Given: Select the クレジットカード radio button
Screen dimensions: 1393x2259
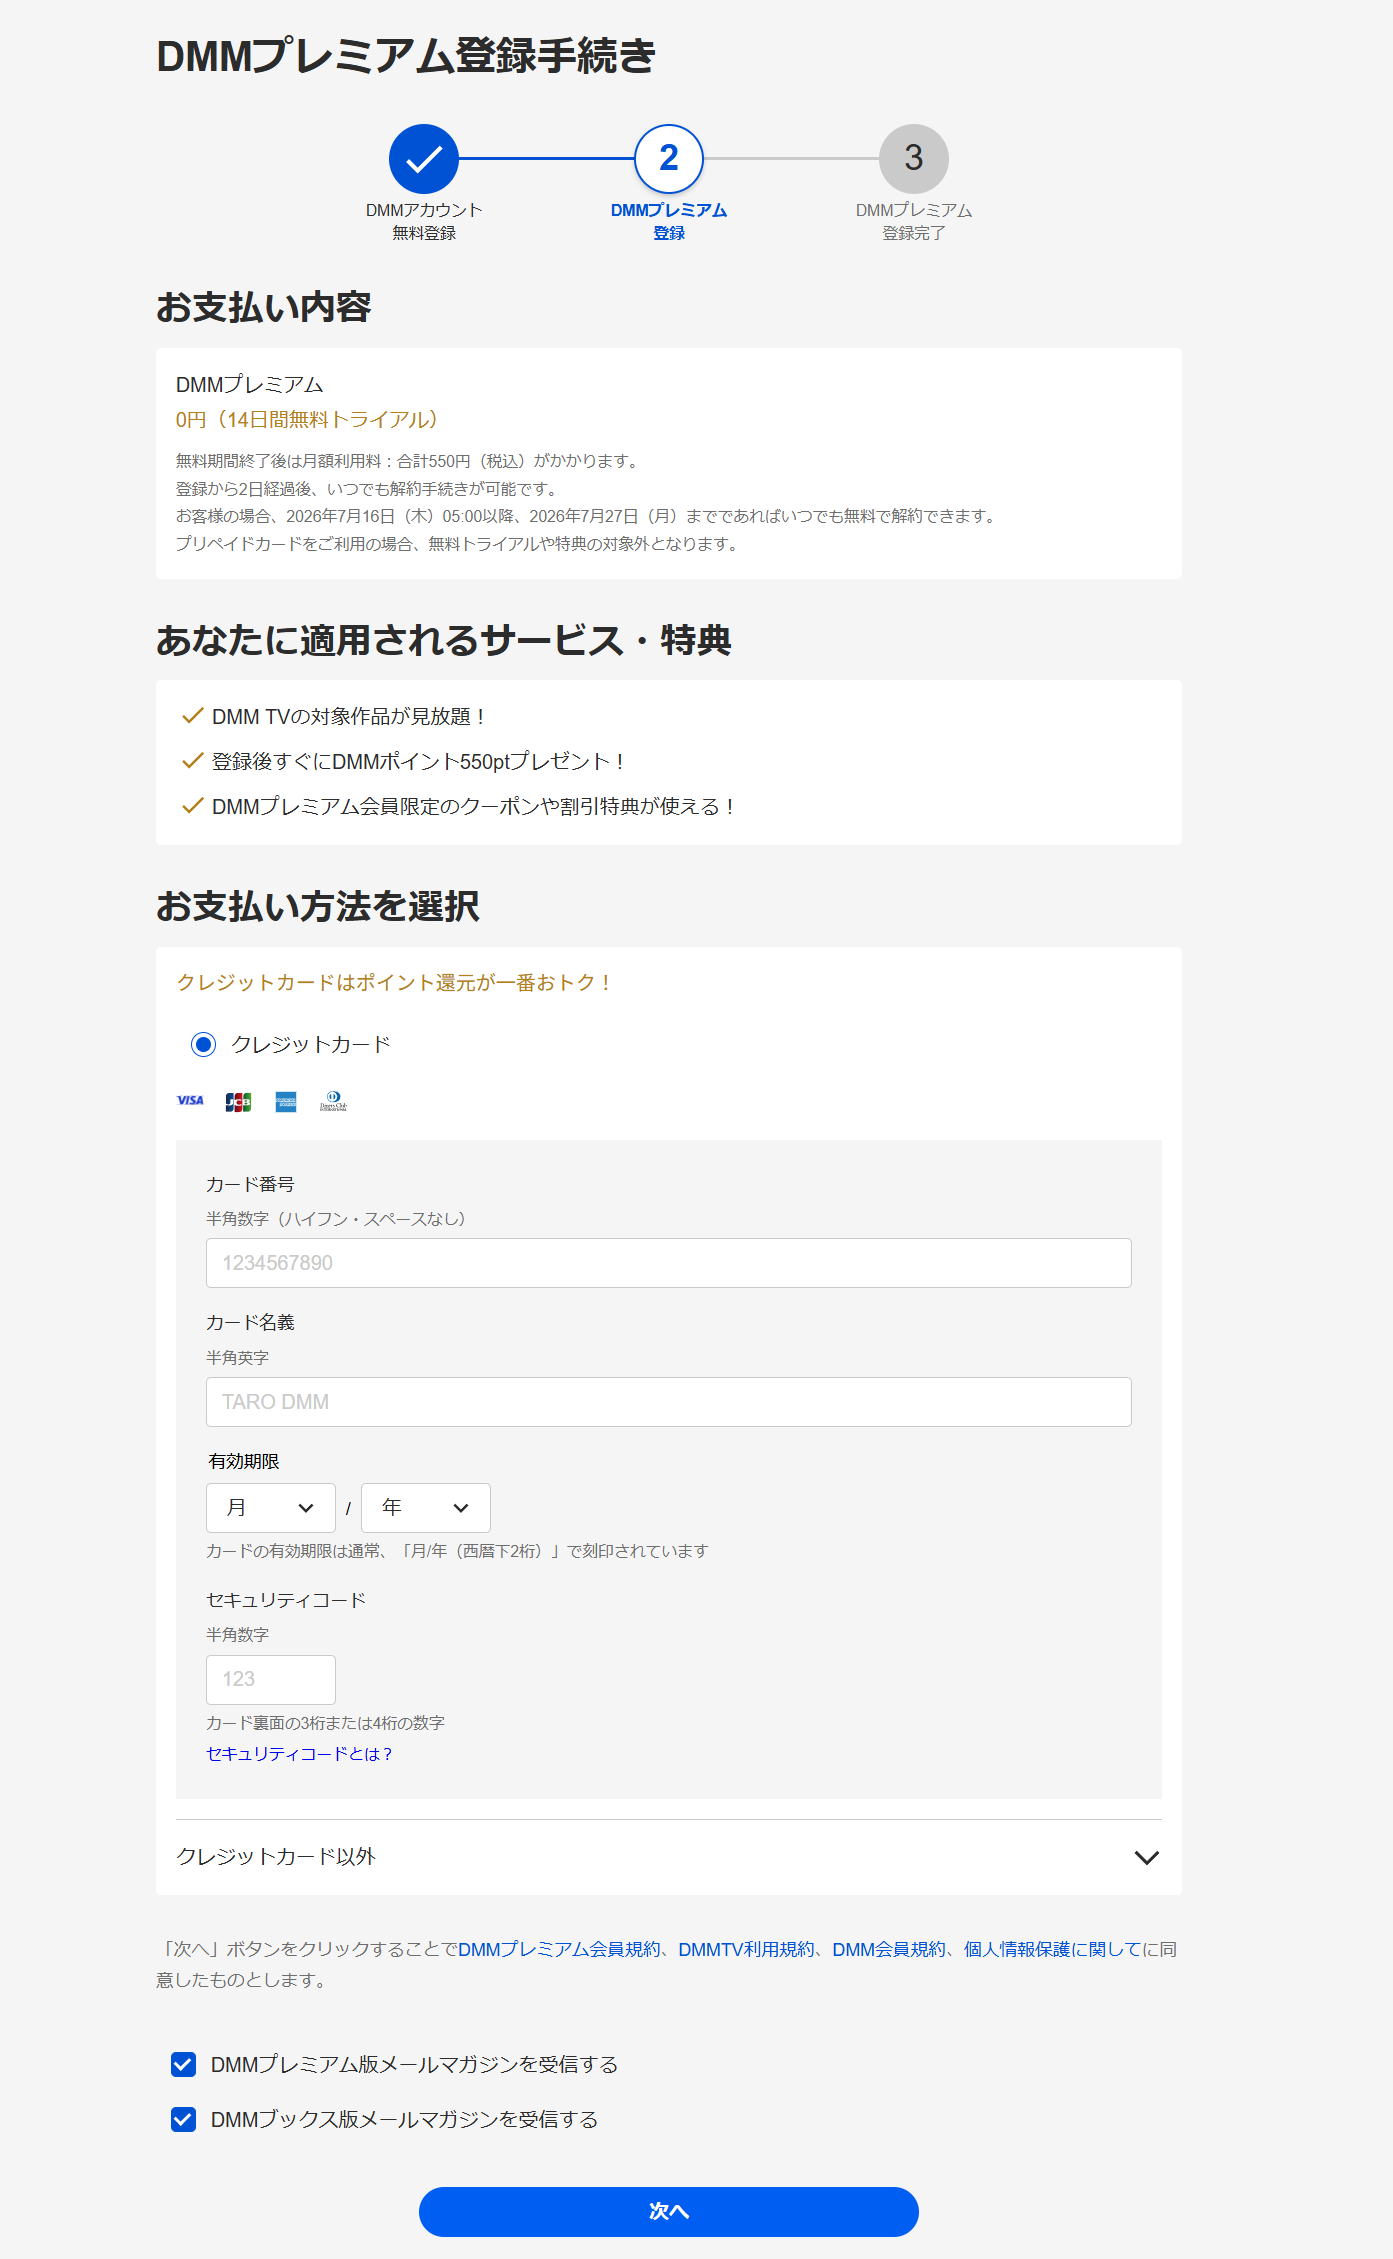Looking at the screenshot, I should (203, 1044).
